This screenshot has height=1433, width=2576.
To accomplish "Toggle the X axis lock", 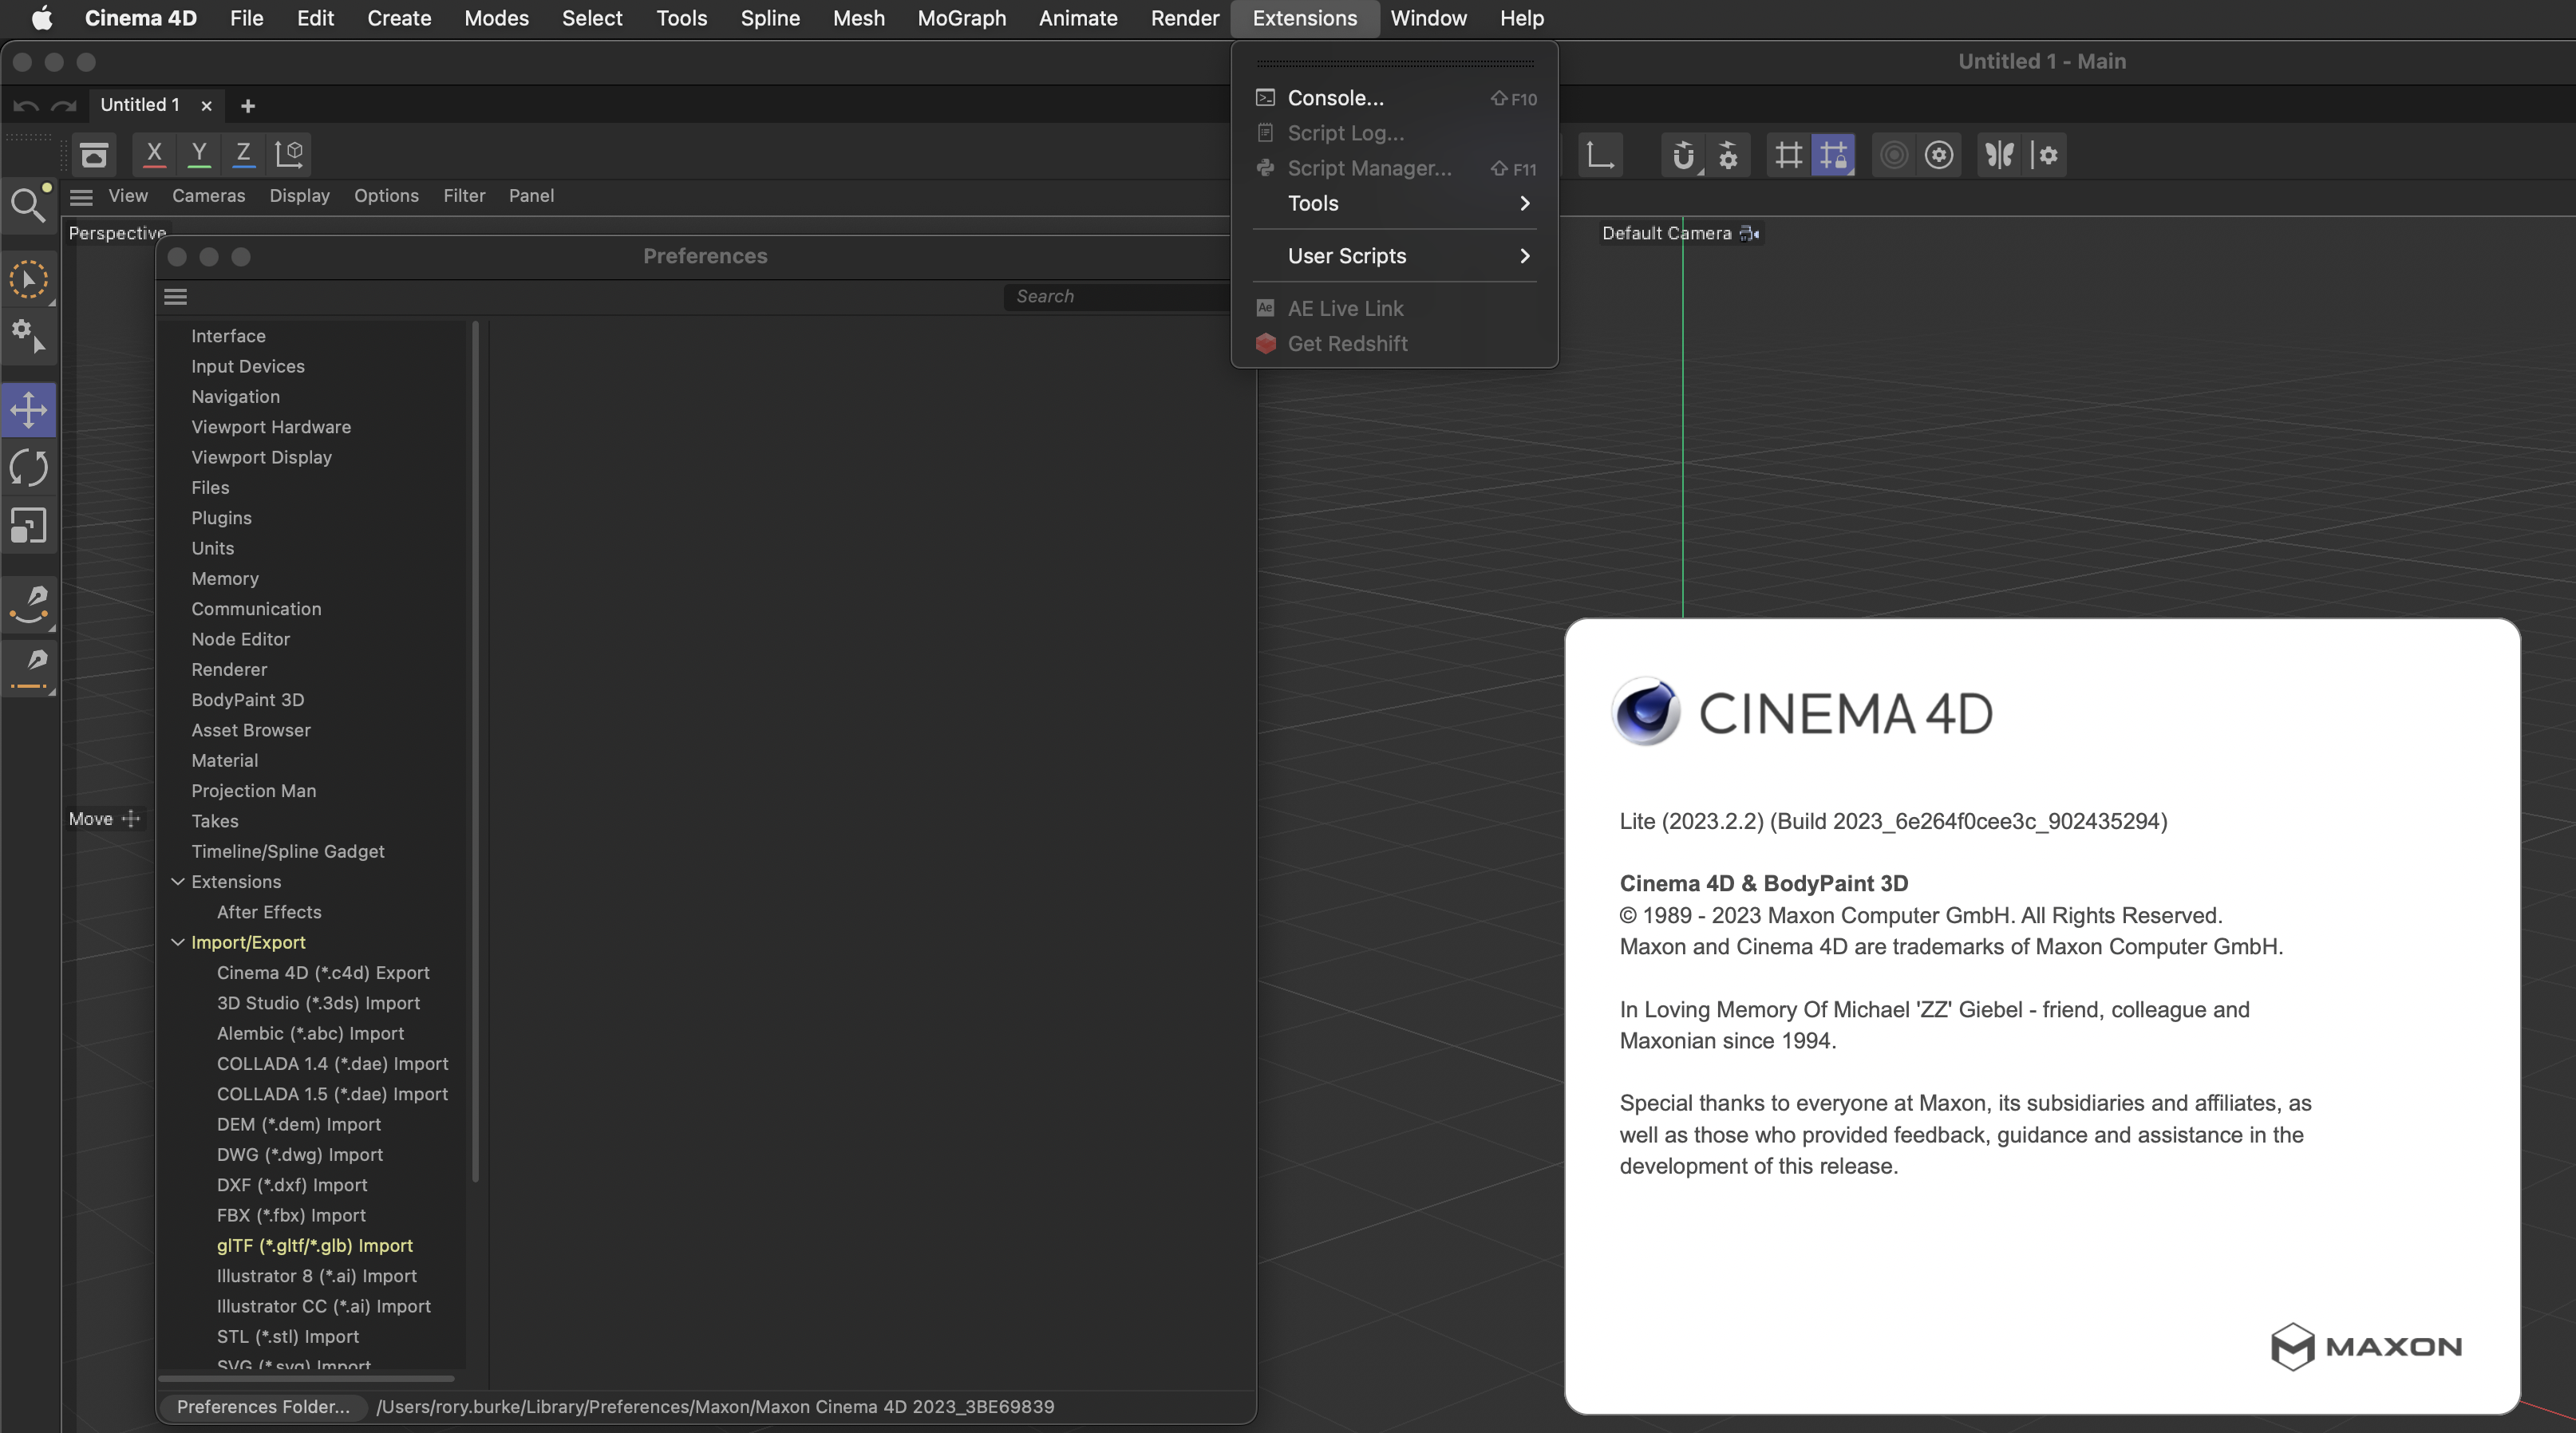I will pos(154,154).
